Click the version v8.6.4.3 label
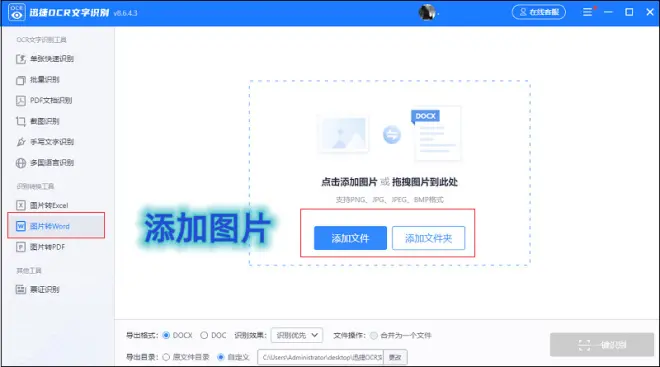 coord(125,13)
